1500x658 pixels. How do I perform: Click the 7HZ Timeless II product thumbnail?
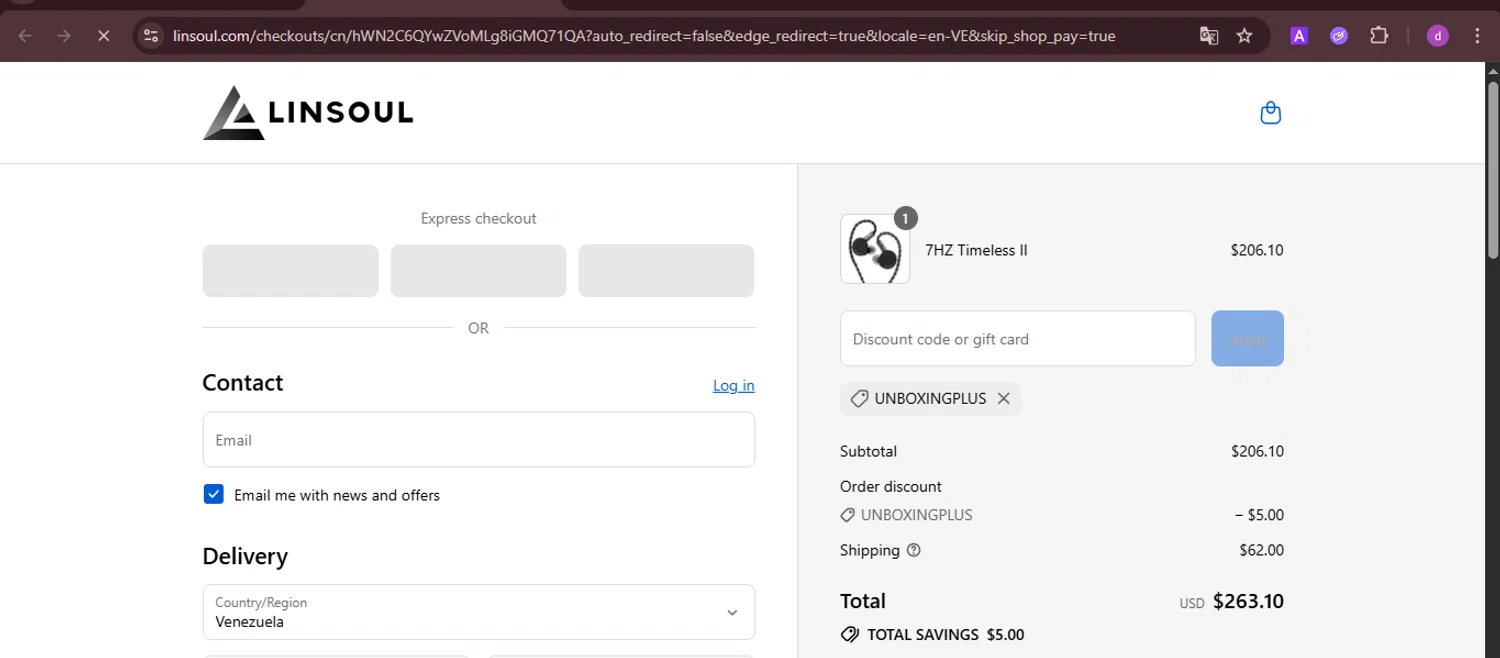click(875, 249)
